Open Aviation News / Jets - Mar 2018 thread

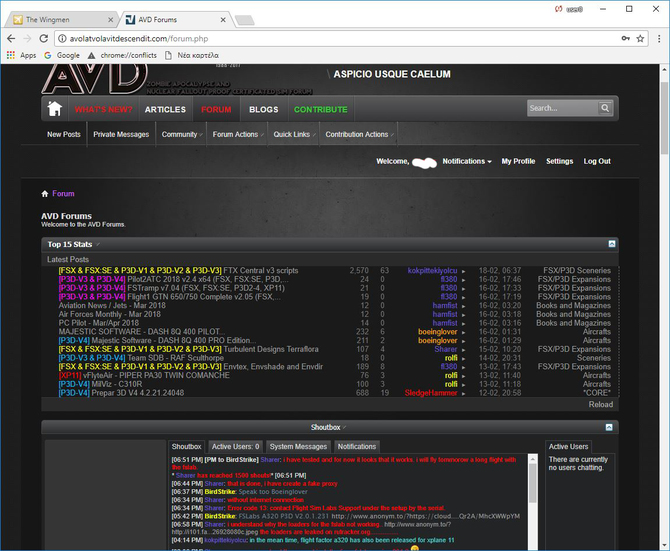(x=112, y=305)
